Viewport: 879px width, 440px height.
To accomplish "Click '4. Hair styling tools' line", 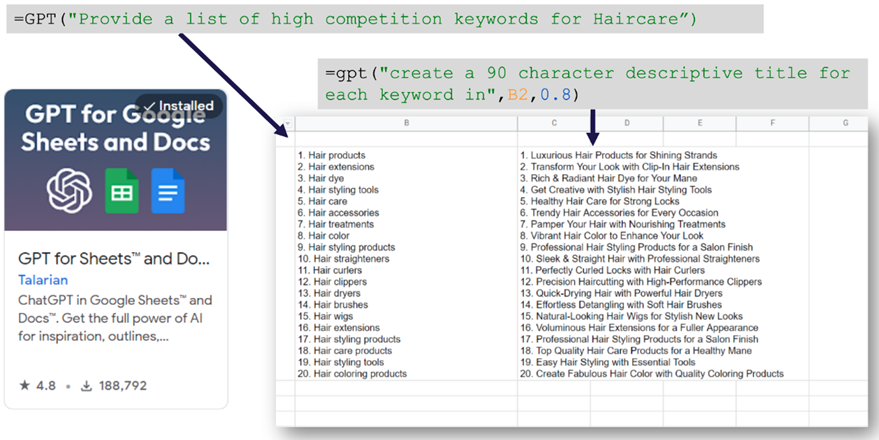I will [338, 190].
